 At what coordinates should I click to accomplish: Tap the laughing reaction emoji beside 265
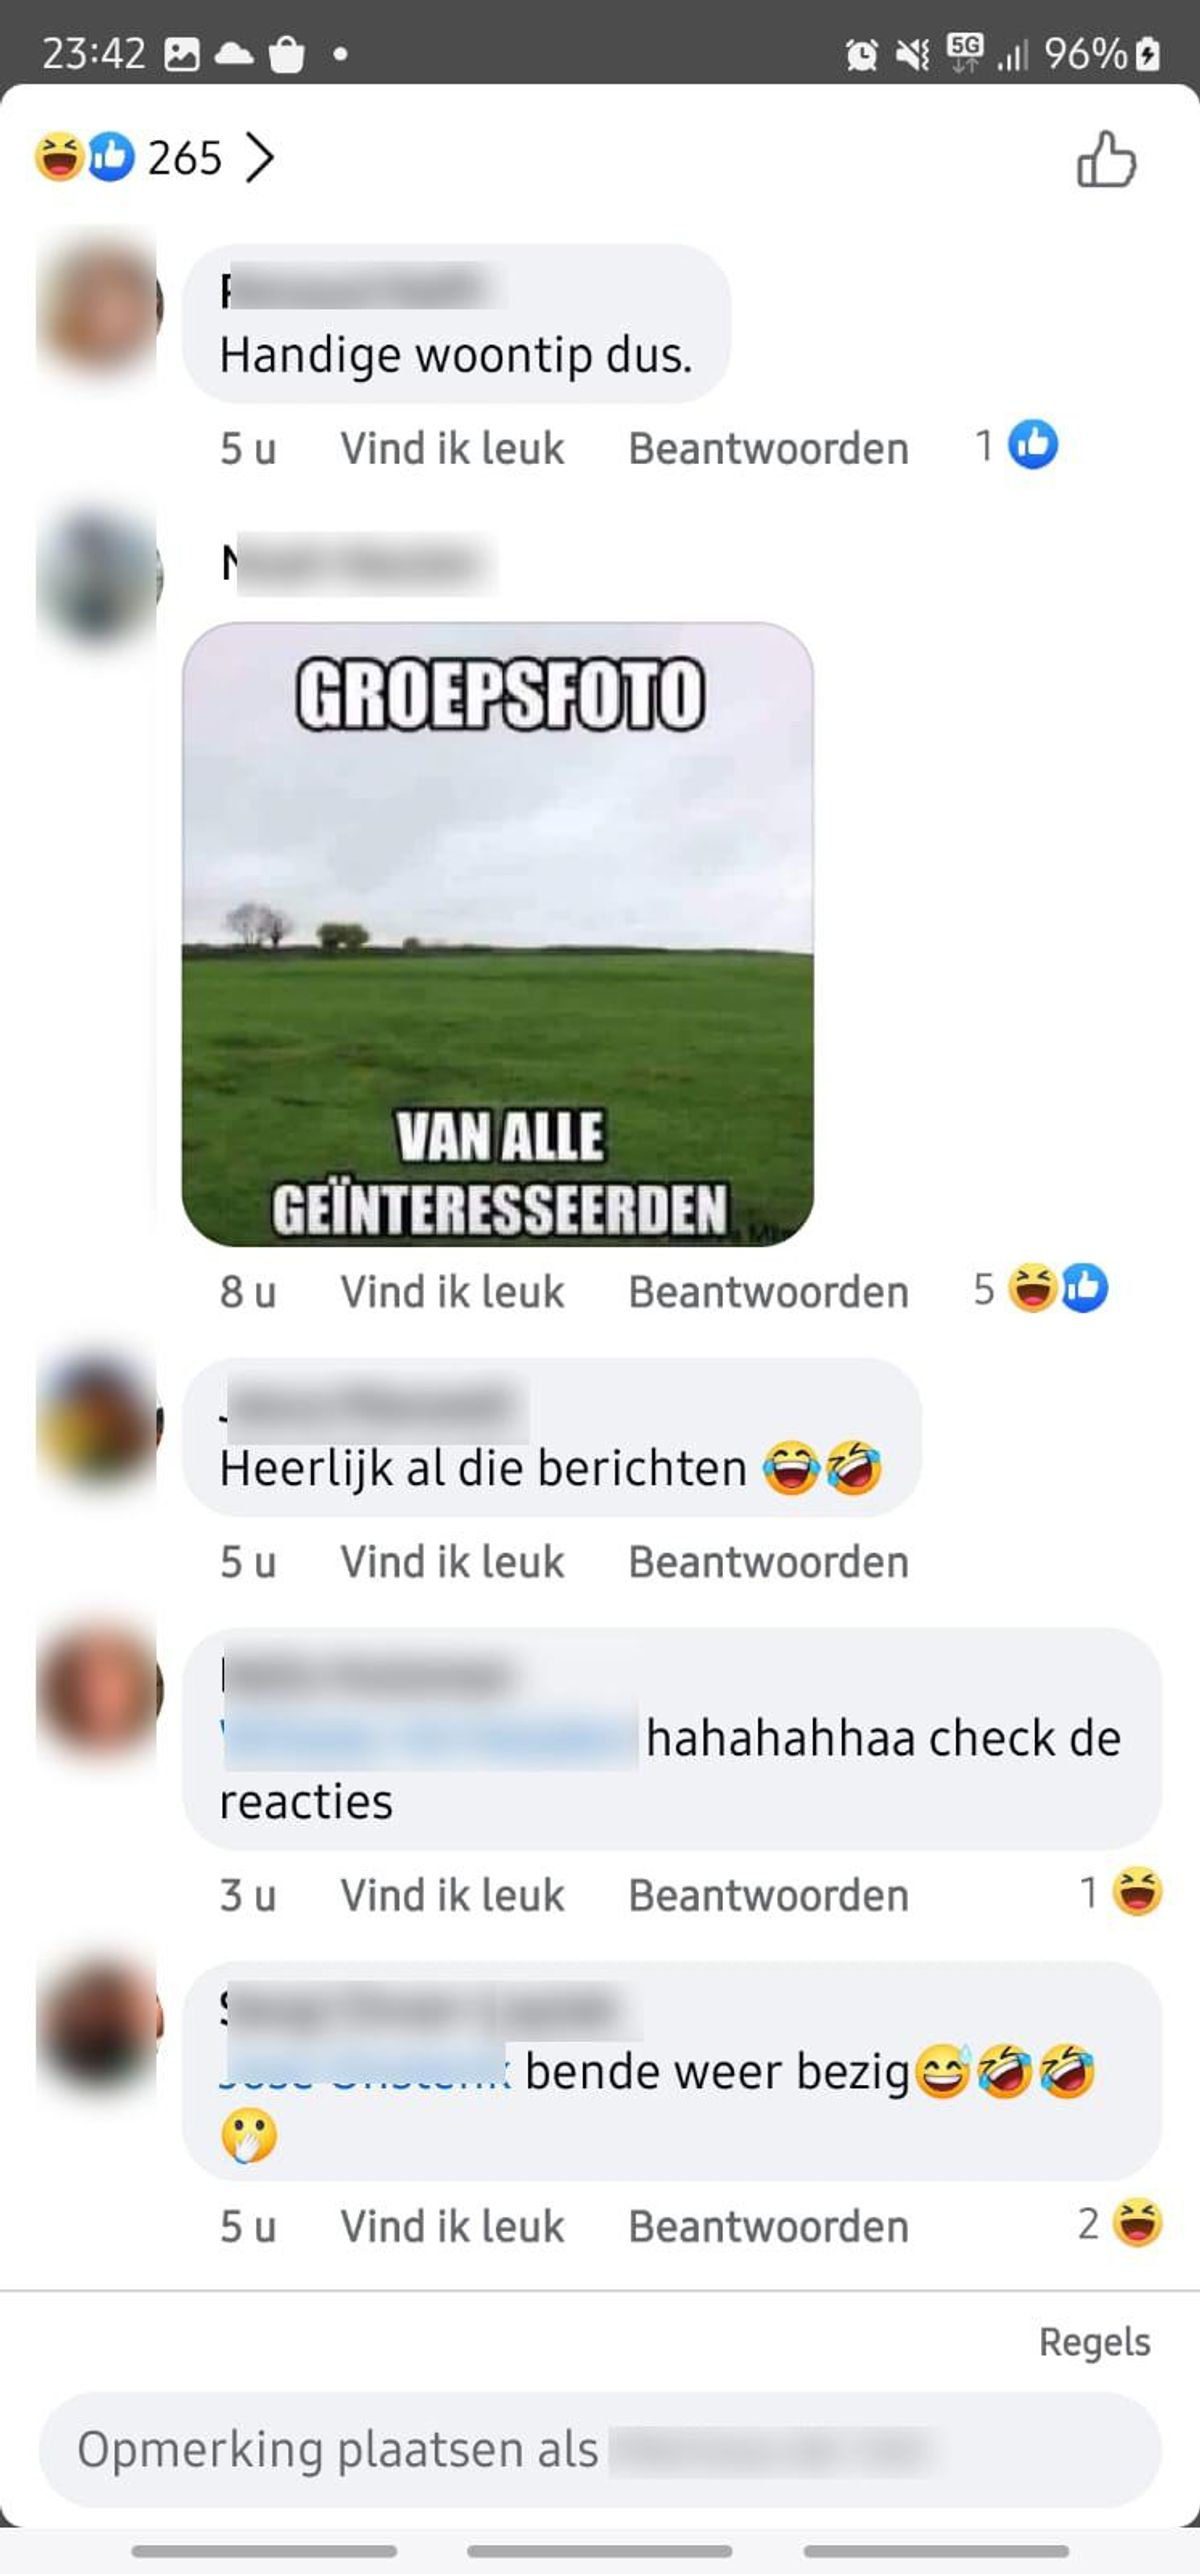(x=59, y=158)
